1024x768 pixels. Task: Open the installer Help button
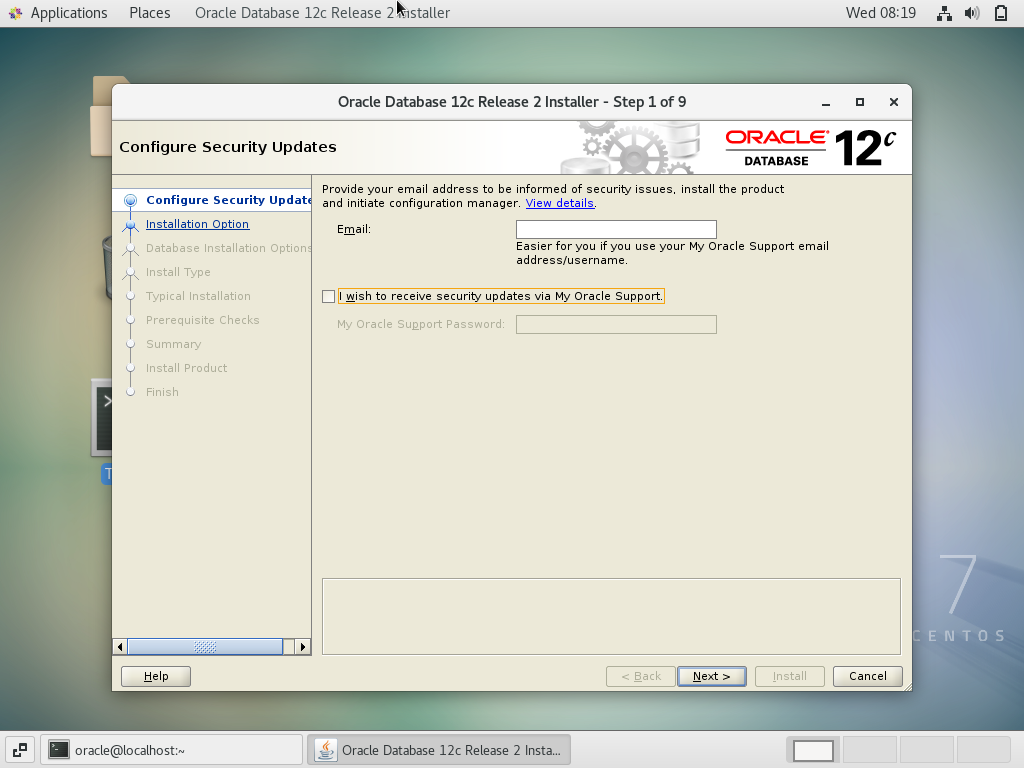(156, 676)
